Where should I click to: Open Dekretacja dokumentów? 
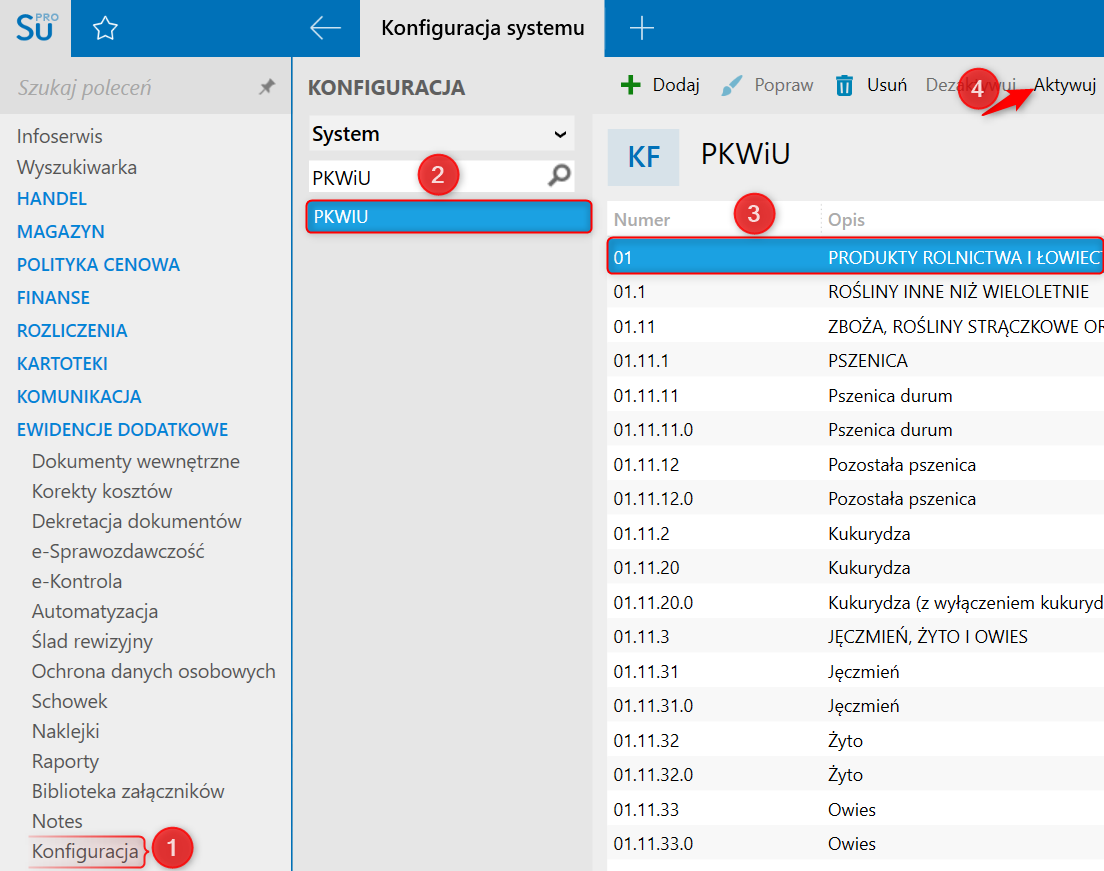(137, 521)
